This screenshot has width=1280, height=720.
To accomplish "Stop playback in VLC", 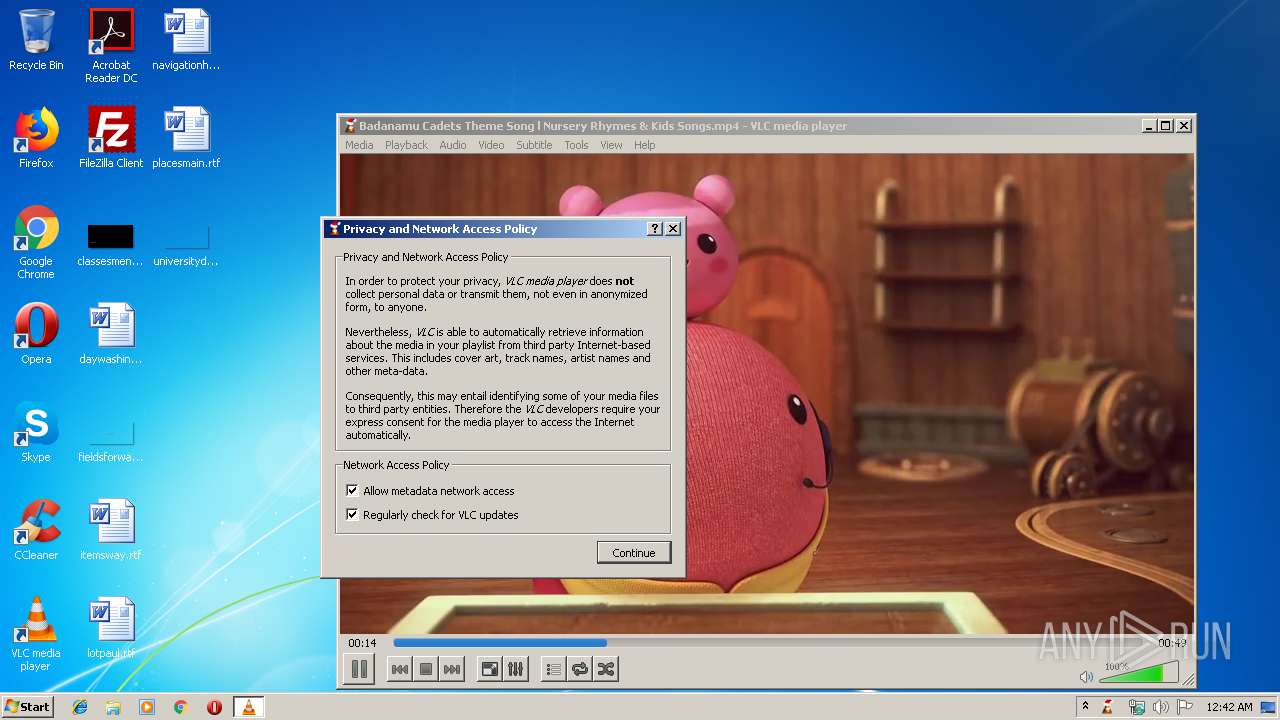I will tap(425, 669).
